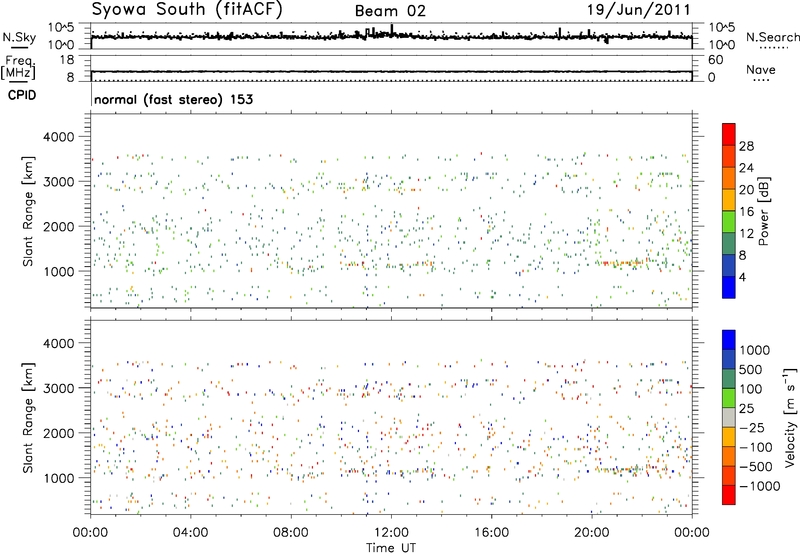The image size is (800, 554).
Task: Click the date '19/Jun/2011'
Action: pyautogui.click(x=639, y=10)
